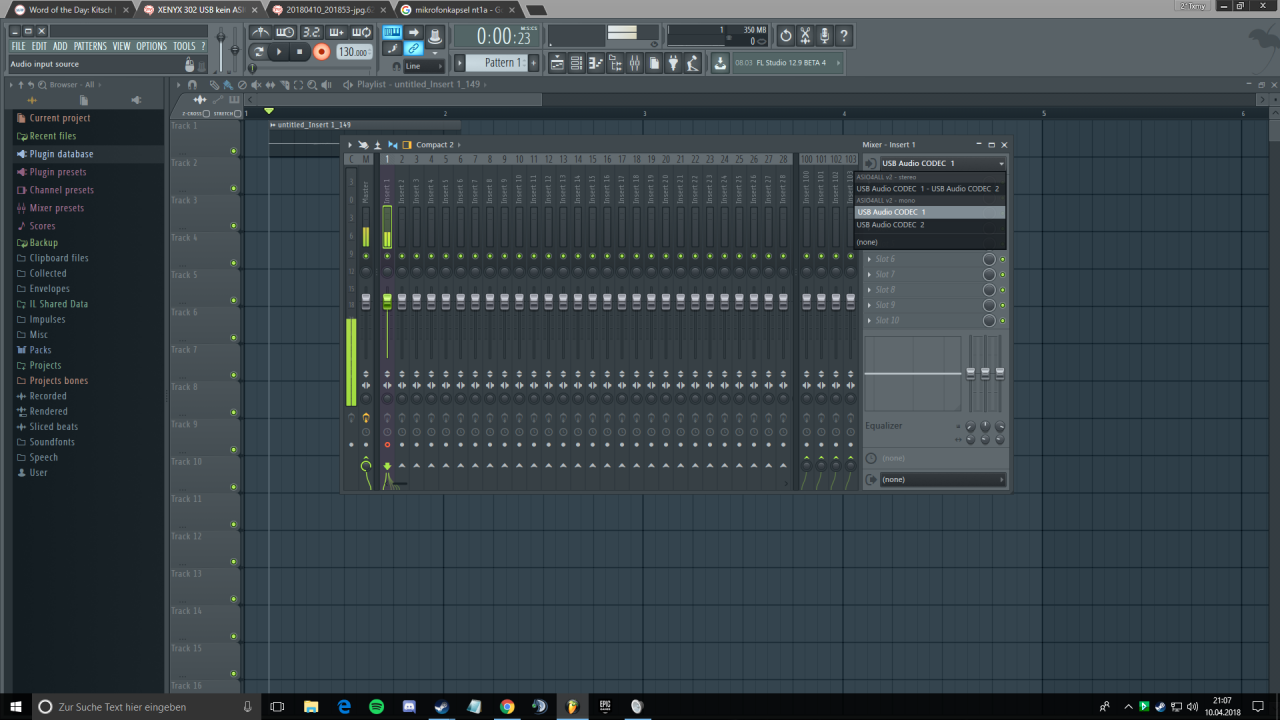
Task: Click the scissors audio editor icon
Action: (x=805, y=36)
